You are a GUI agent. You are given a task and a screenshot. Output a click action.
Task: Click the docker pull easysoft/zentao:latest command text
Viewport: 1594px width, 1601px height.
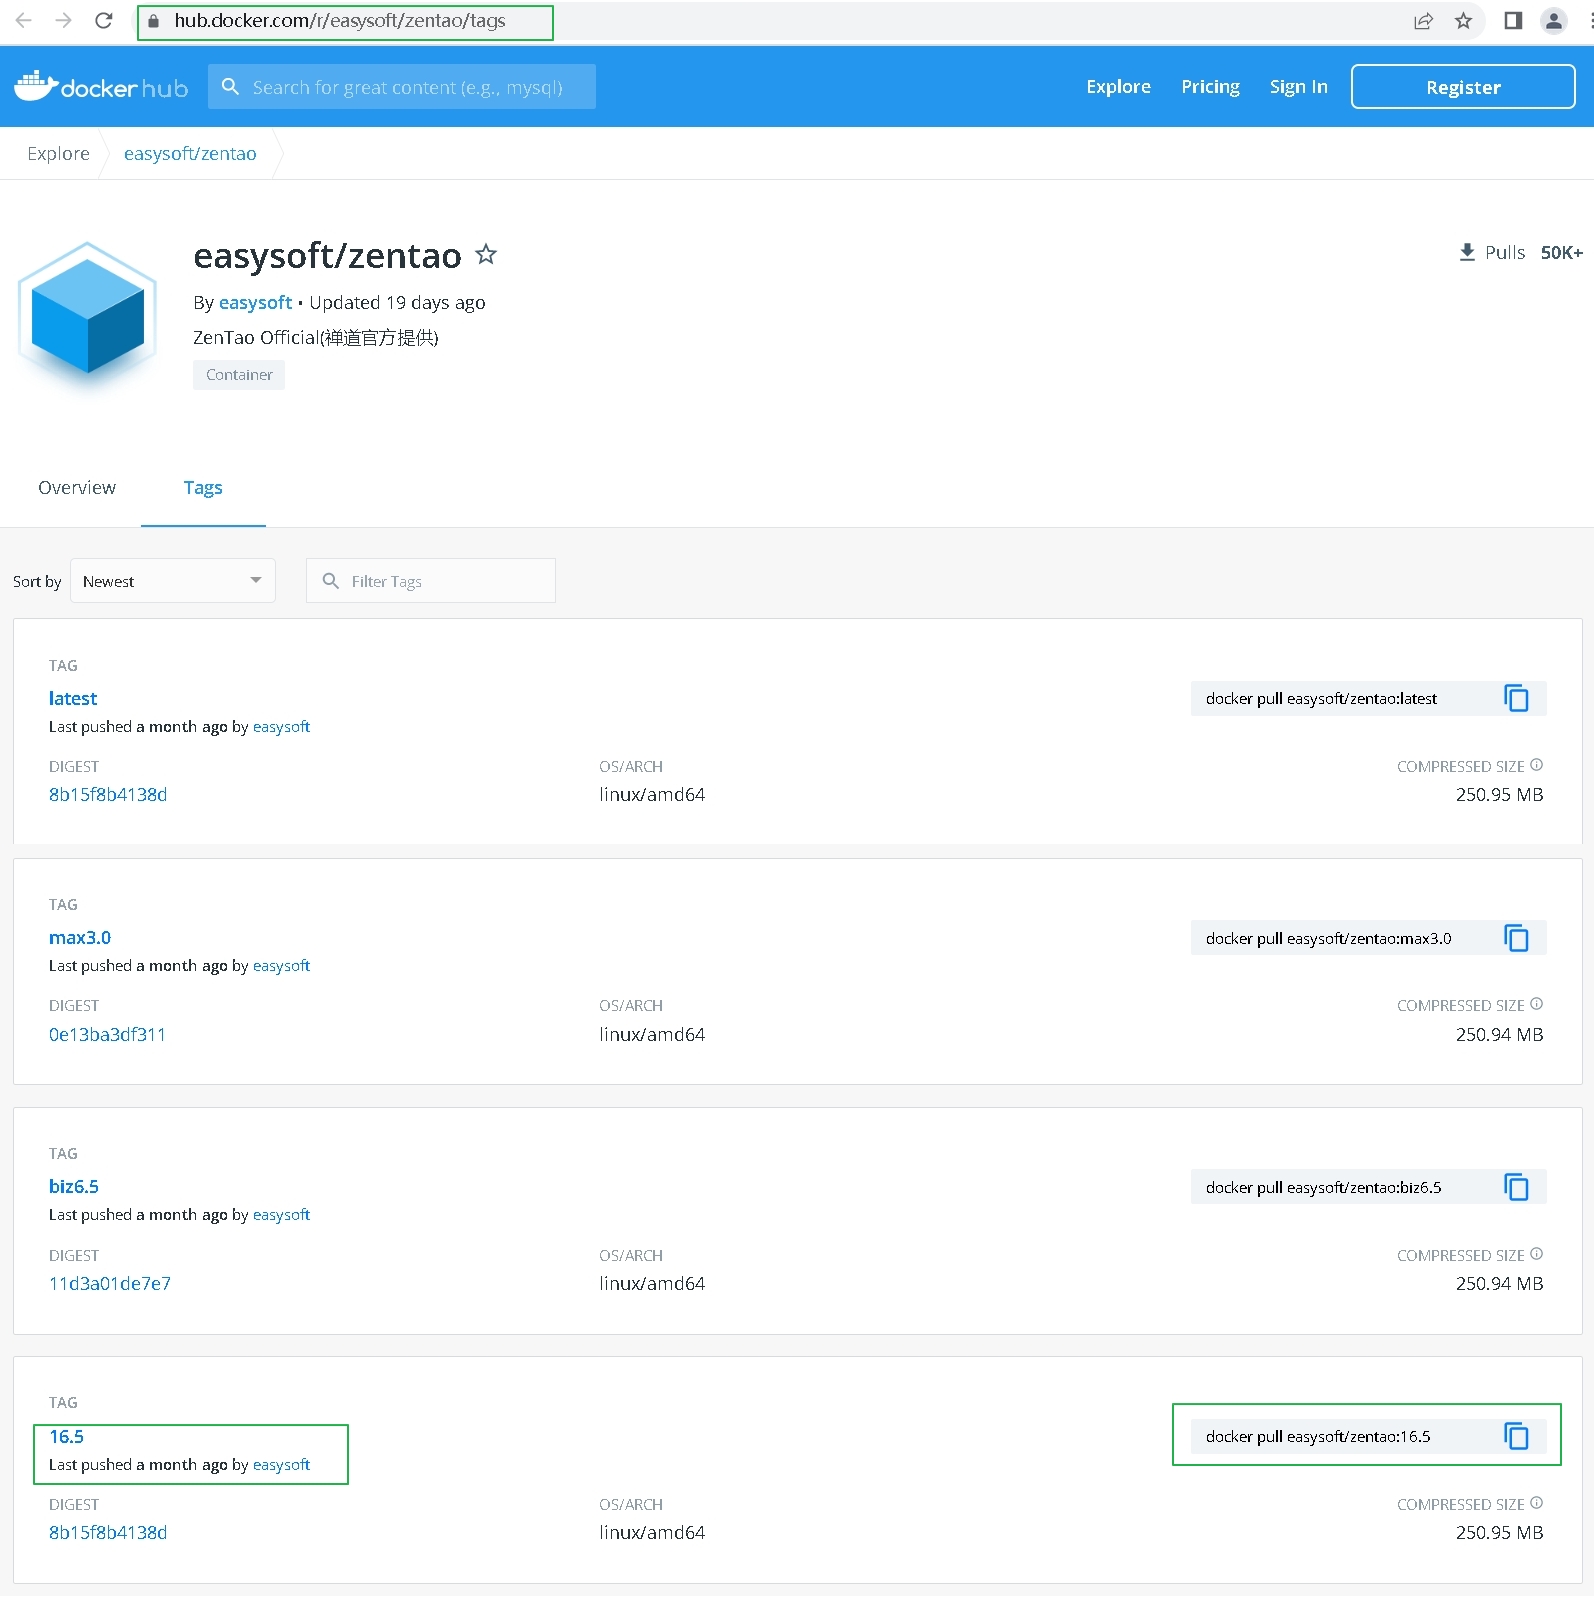click(x=1321, y=698)
